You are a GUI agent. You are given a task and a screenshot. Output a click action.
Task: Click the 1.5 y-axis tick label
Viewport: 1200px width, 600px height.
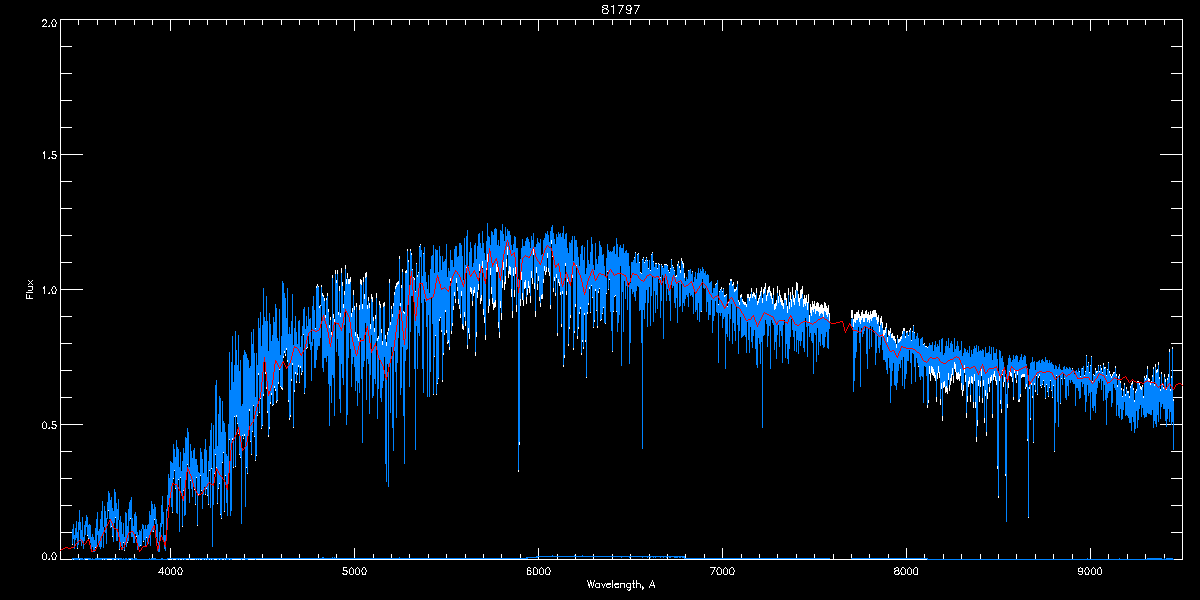click(x=48, y=156)
